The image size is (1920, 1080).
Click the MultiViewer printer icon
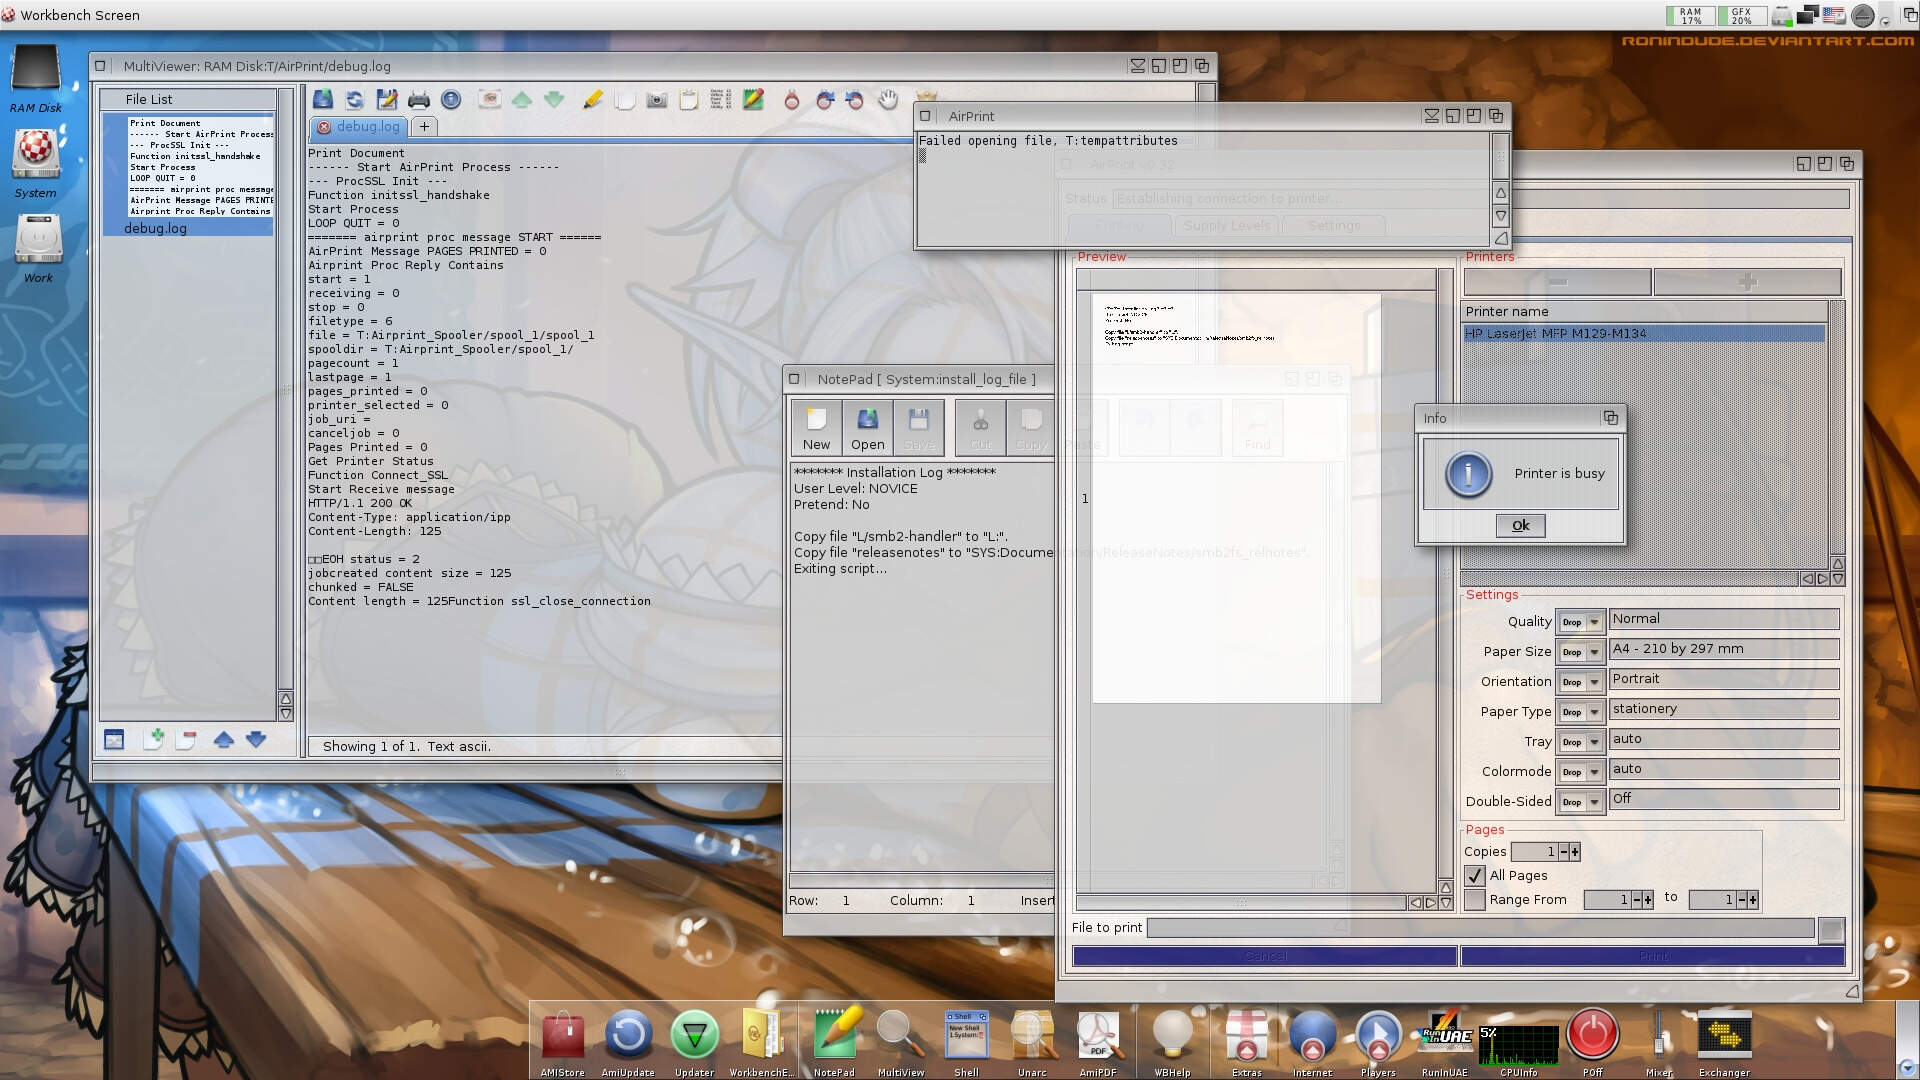tap(419, 99)
